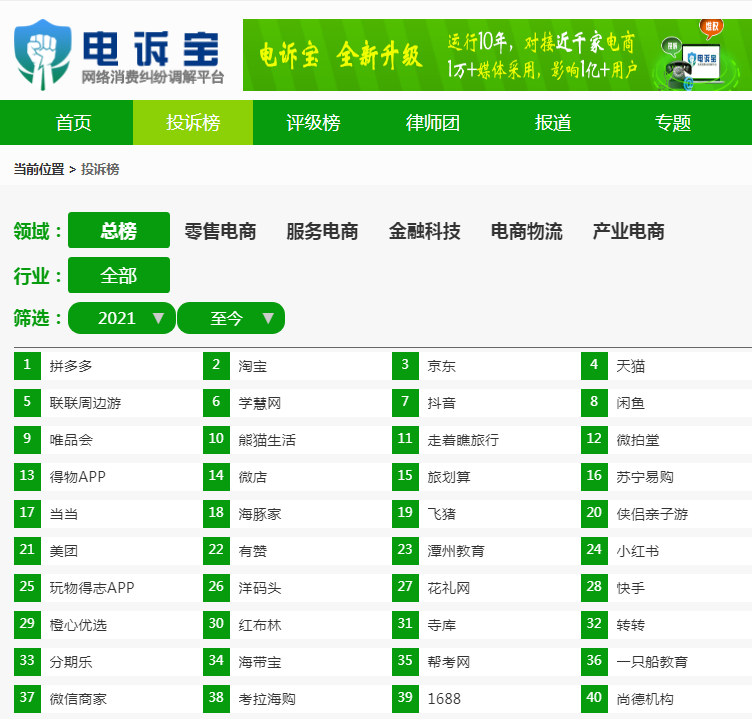Open the 苏宁易购 entry
The image size is (752, 719).
645,477
